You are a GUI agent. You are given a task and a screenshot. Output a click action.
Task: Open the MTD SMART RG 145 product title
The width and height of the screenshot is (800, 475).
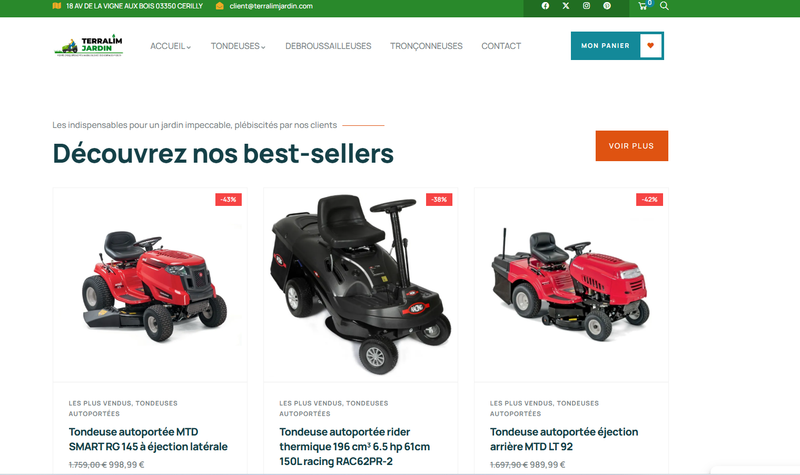point(148,439)
